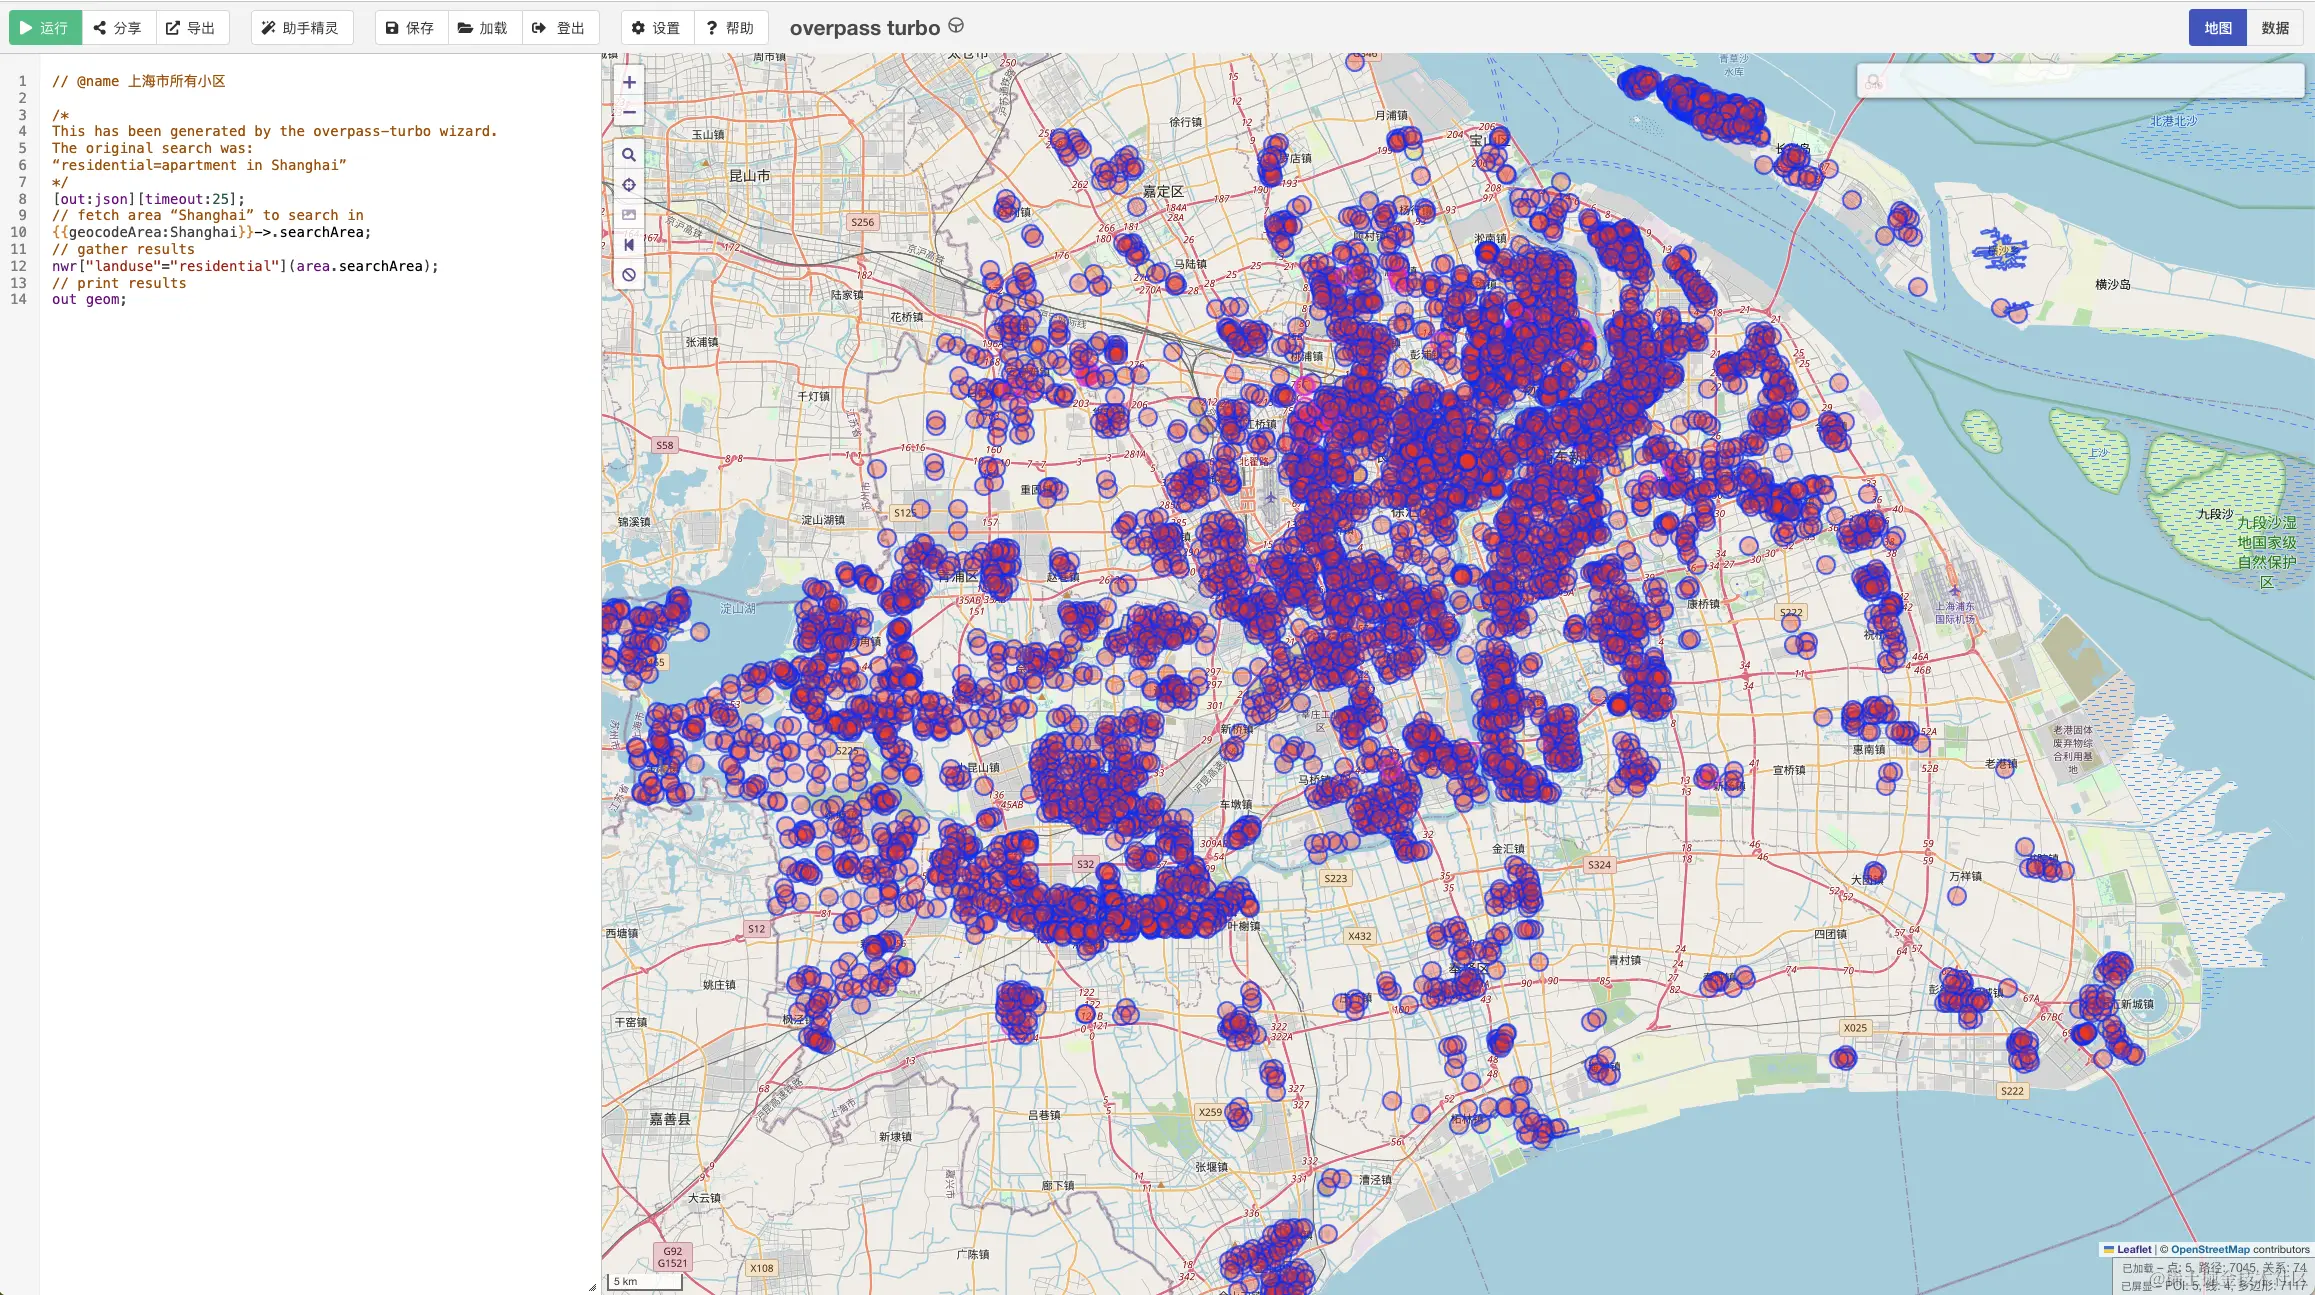The width and height of the screenshot is (2315, 1295).
Task: Switch to the 数据 data tab
Action: [x=2275, y=28]
